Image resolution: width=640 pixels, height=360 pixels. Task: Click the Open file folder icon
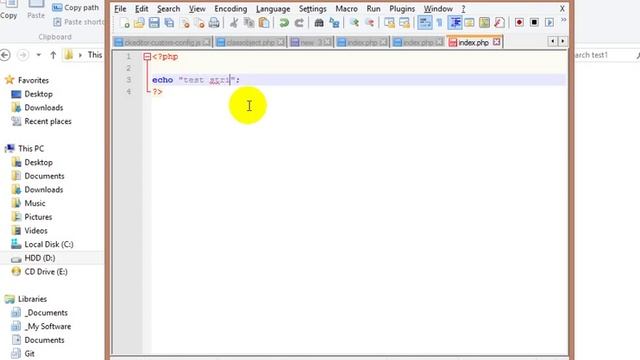[139, 23]
